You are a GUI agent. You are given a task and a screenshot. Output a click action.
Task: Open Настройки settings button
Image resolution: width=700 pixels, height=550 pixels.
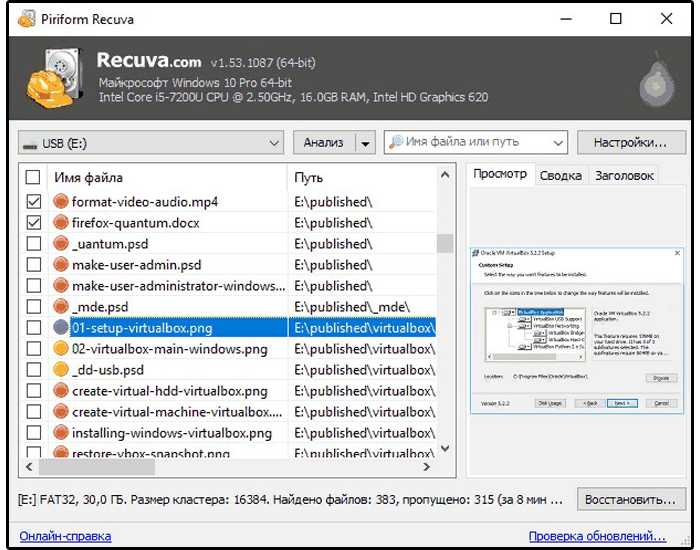[x=631, y=142]
